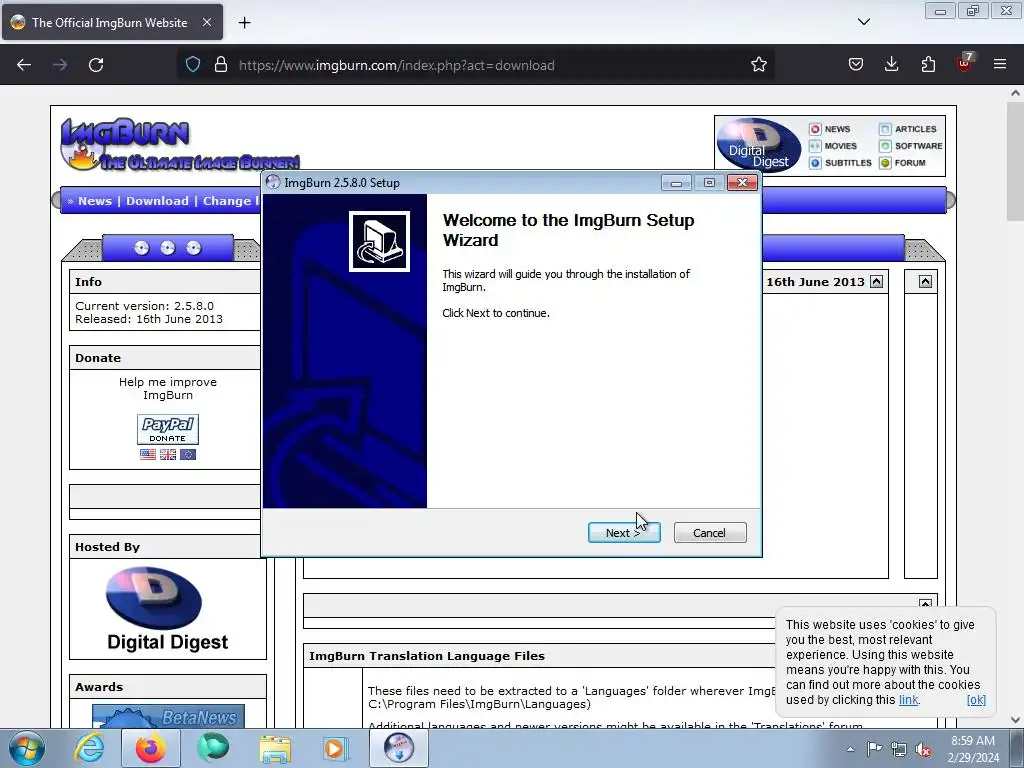Click the Digital Digest logo in header
Image resolution: width=1024 pixels, height=768 pixels.
tap(759, 145)
